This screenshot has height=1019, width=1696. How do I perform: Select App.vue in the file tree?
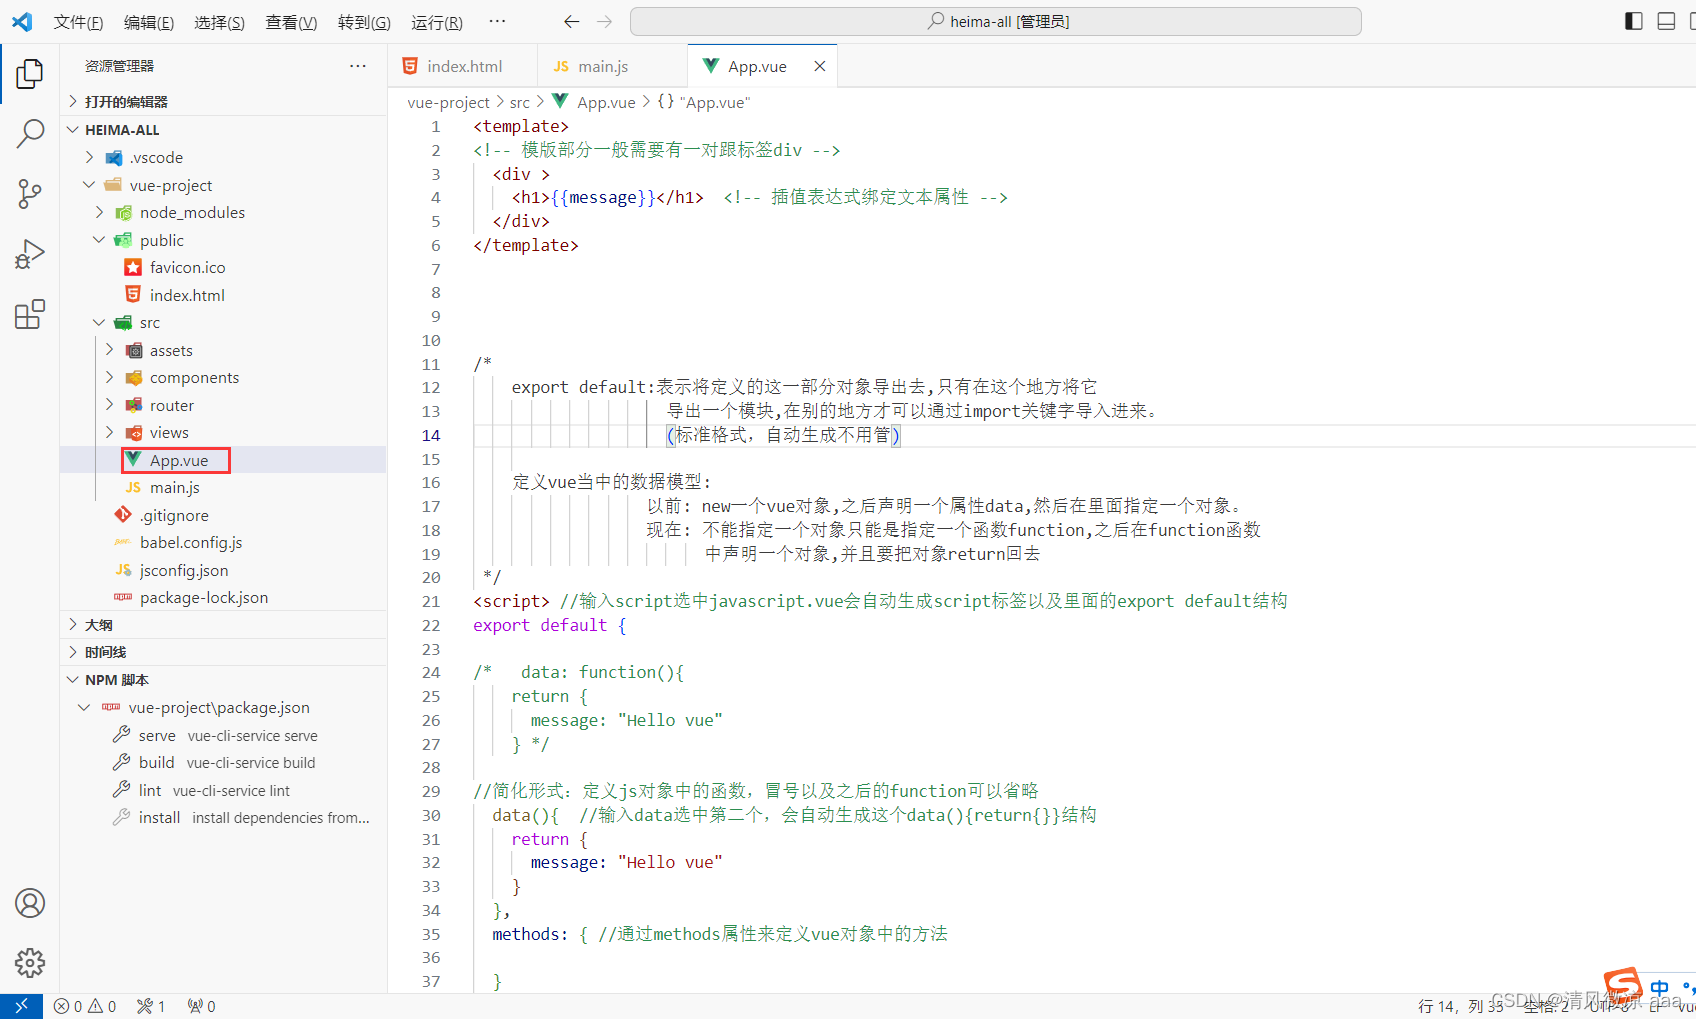click(x=179, y=460)
